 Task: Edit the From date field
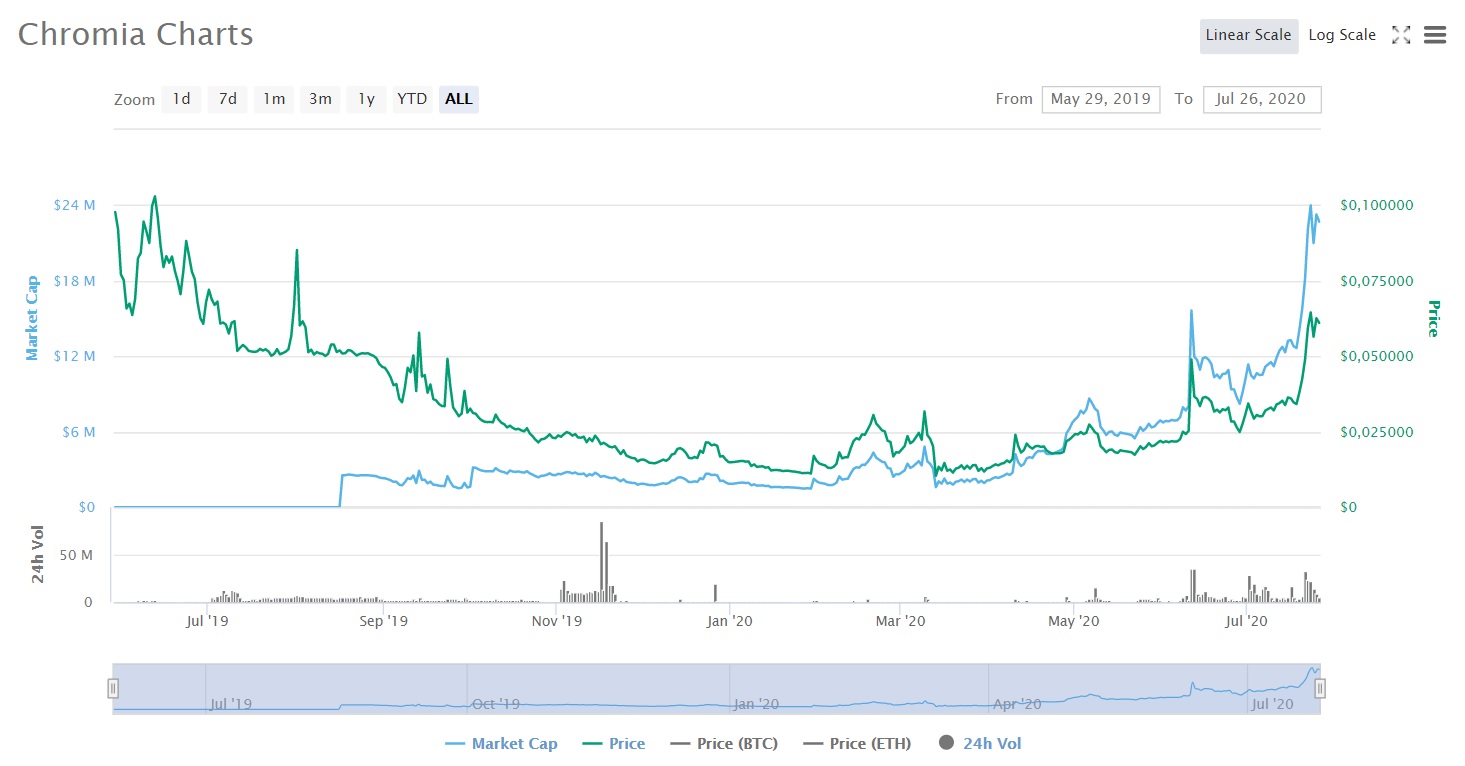click(x=1101, y=99)
